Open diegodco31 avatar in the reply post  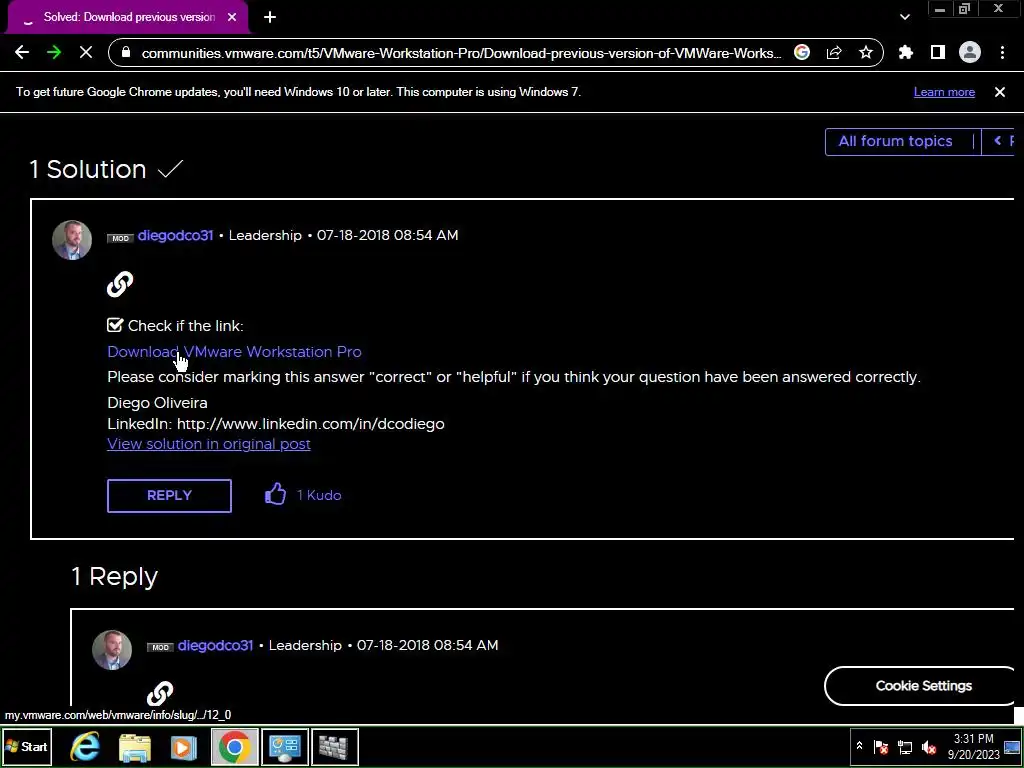tap(112, 650)
